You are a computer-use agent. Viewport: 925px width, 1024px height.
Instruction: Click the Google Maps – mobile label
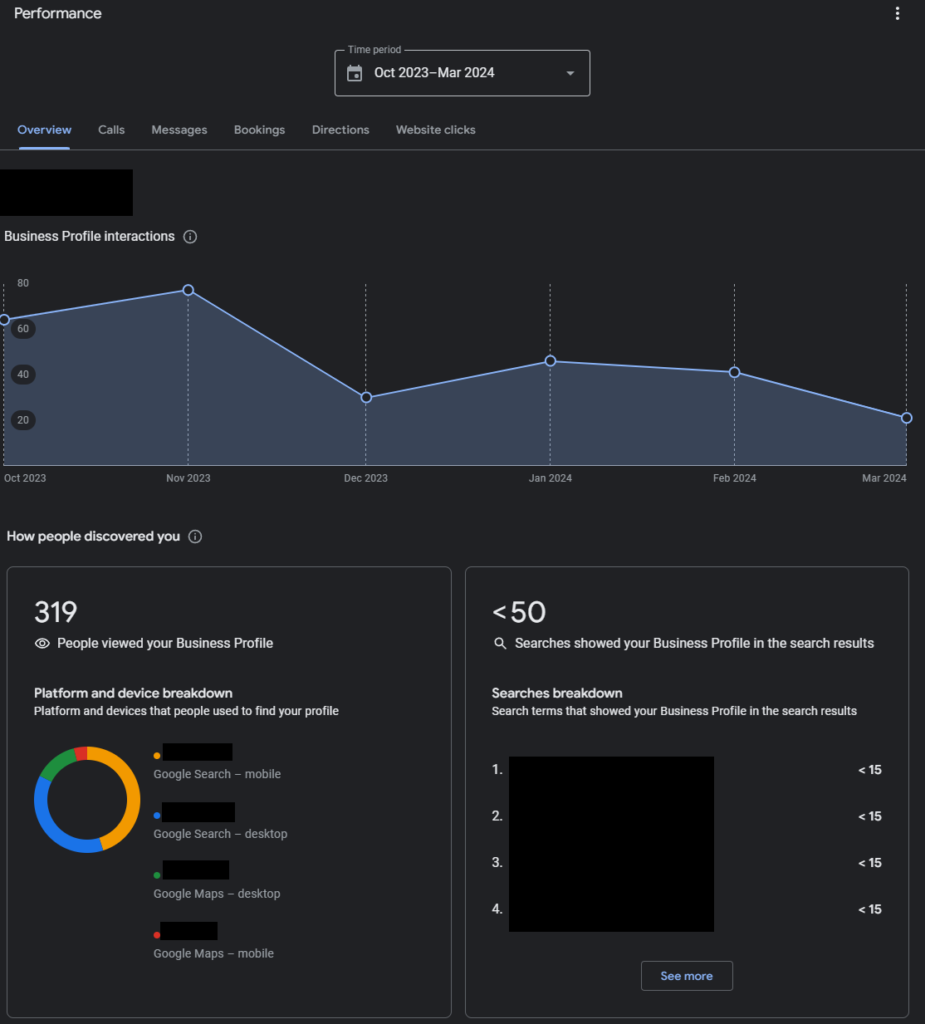(214, 953)
